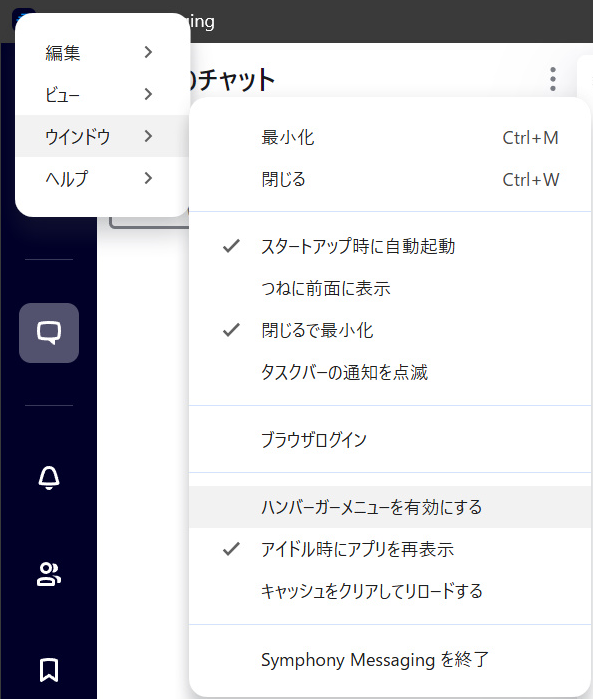Click キャッシュをクリアしてリロードする
The image size is (593, 699).
(x=391, y=591)
